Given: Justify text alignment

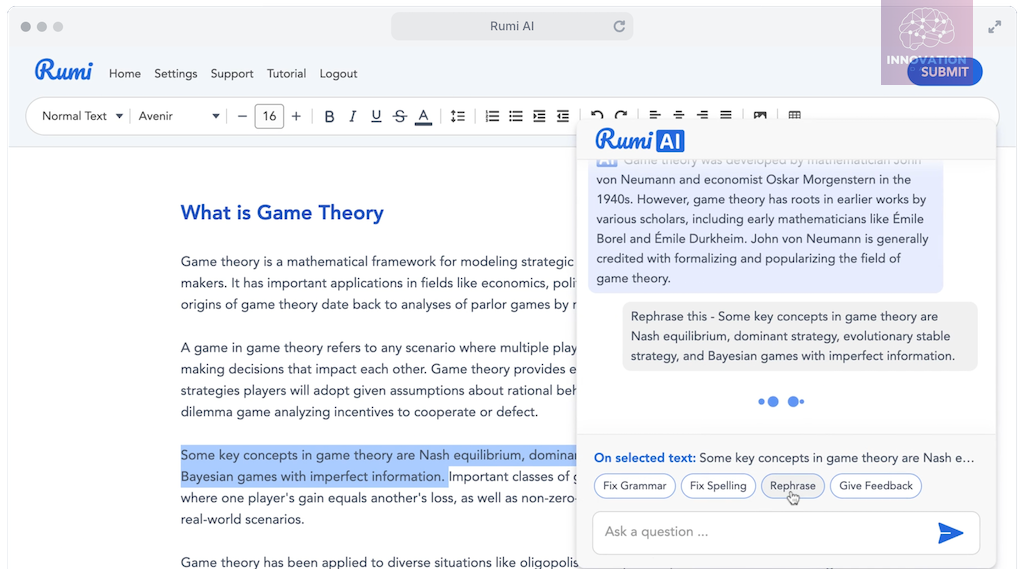Looking at the screenshot, I should [x=726, y=114].
